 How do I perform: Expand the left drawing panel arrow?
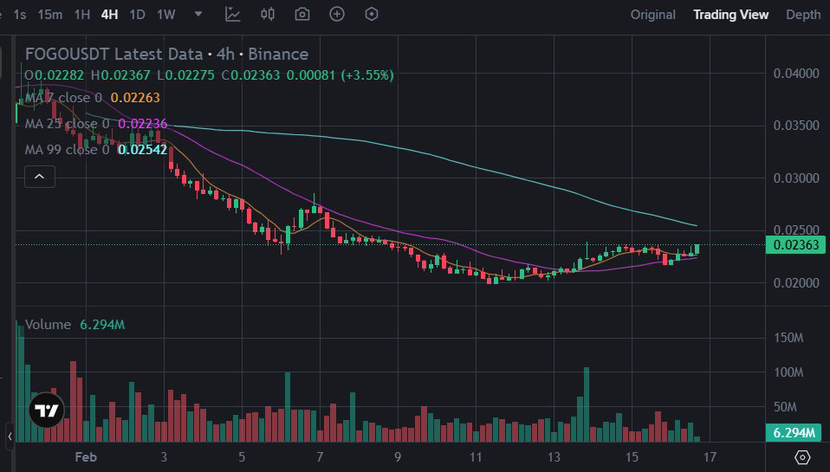pos(10,436)
